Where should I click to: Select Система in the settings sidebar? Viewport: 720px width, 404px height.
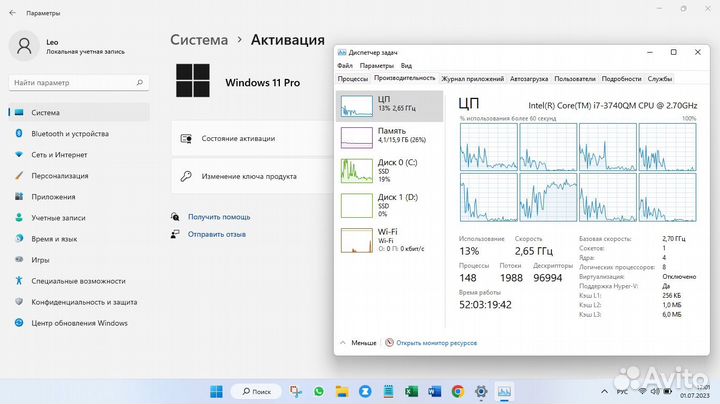[x=79, y=112]
